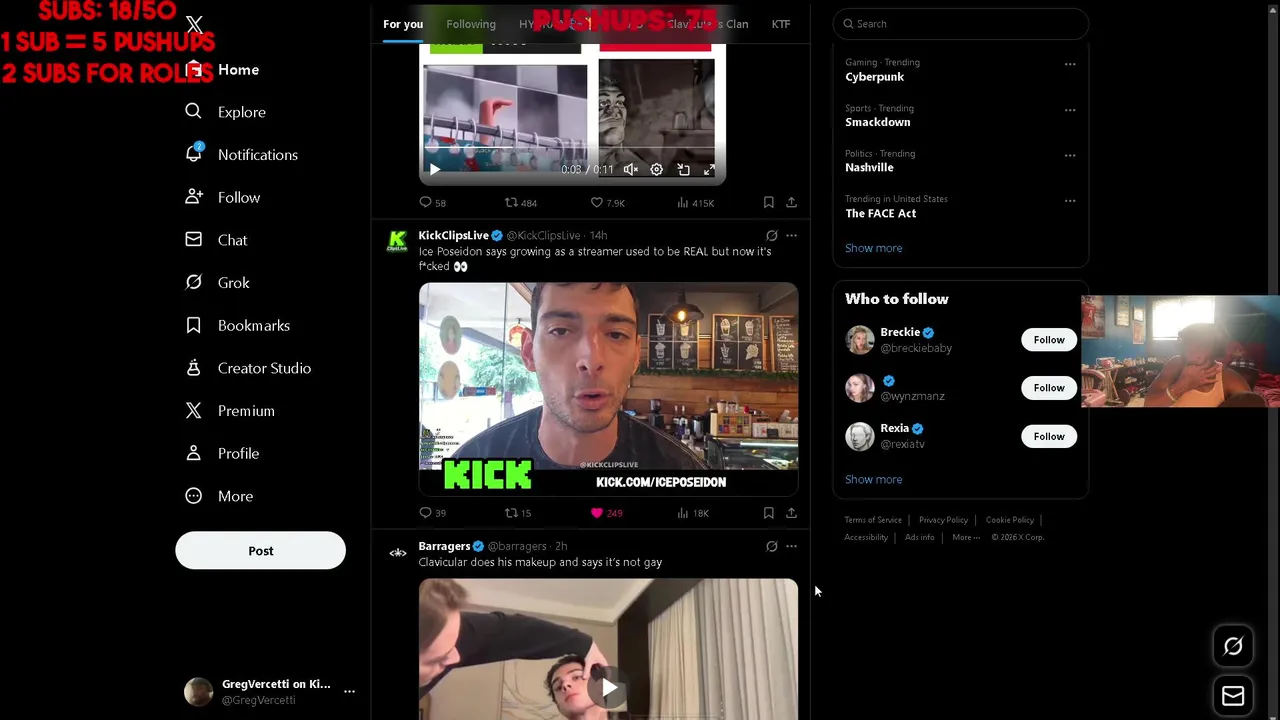Click the X logo icon
Image resolution: width=1280 pixels, height=720 pixels.
[194, 24]
